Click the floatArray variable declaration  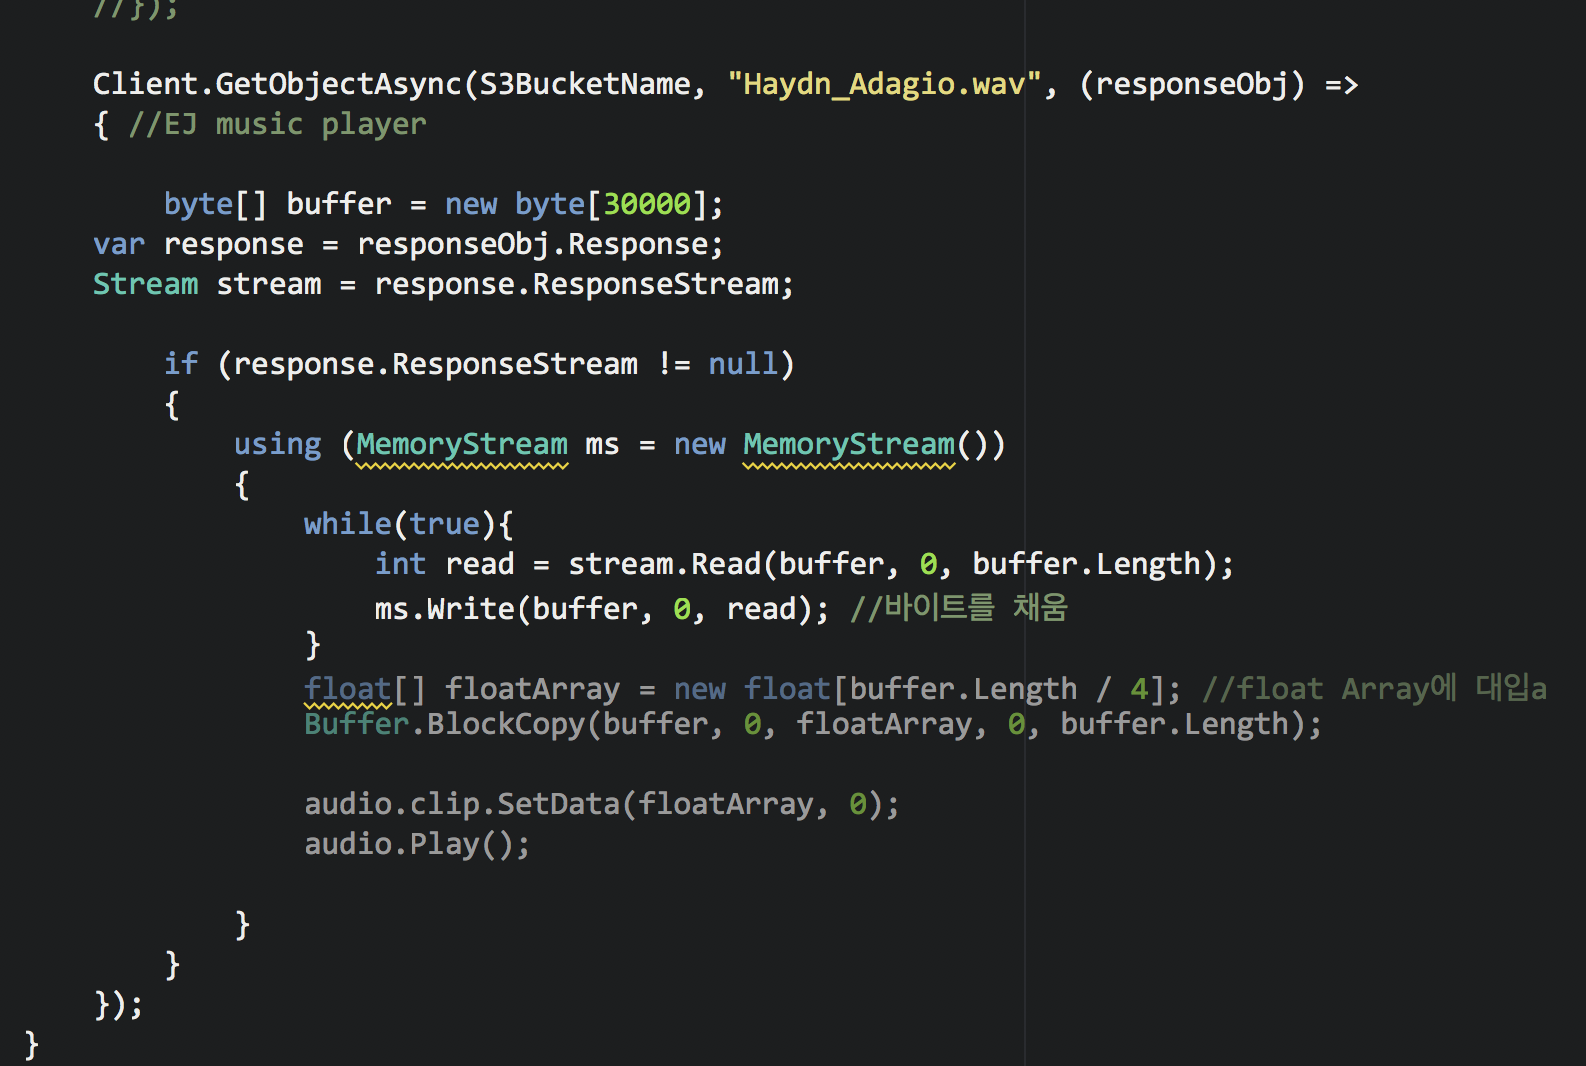point(532,689)
